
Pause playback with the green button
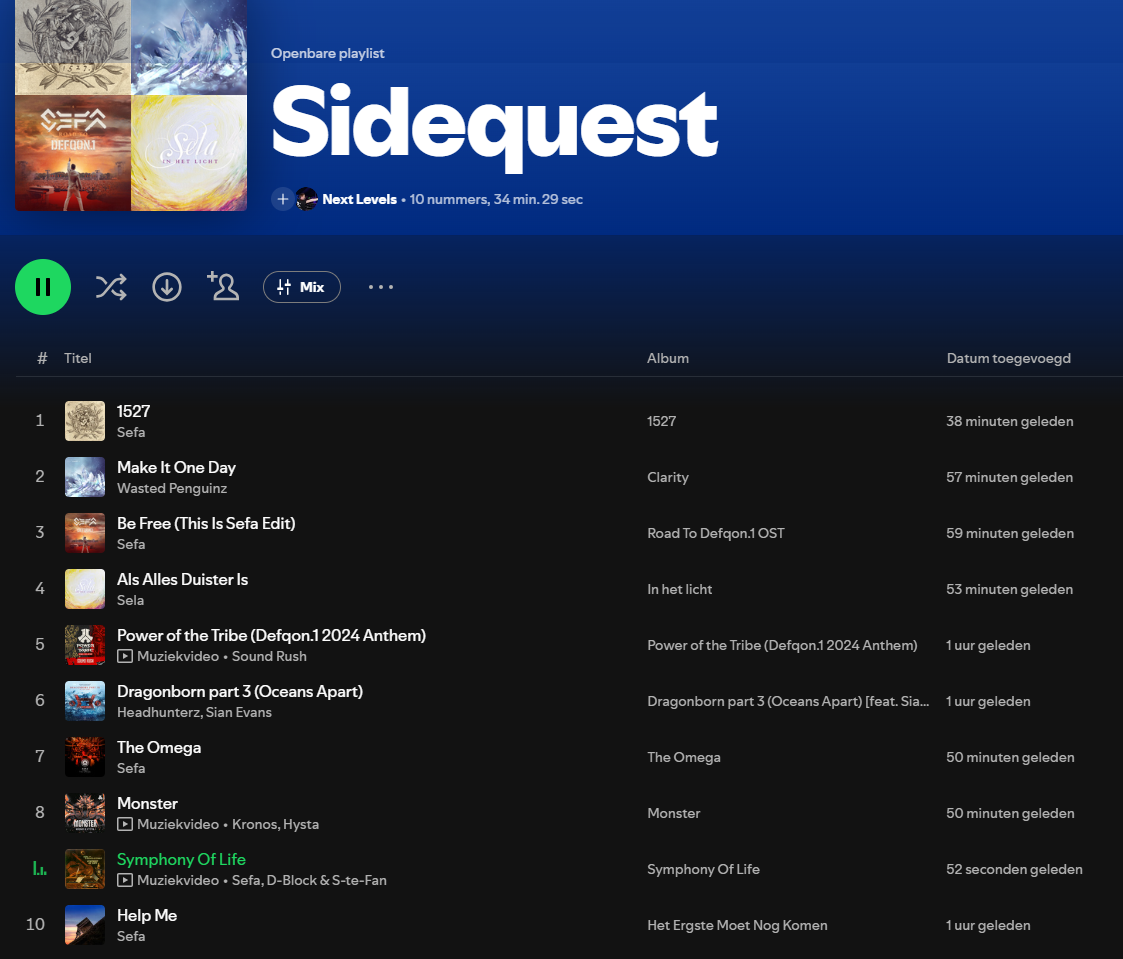tap(43, 287)
